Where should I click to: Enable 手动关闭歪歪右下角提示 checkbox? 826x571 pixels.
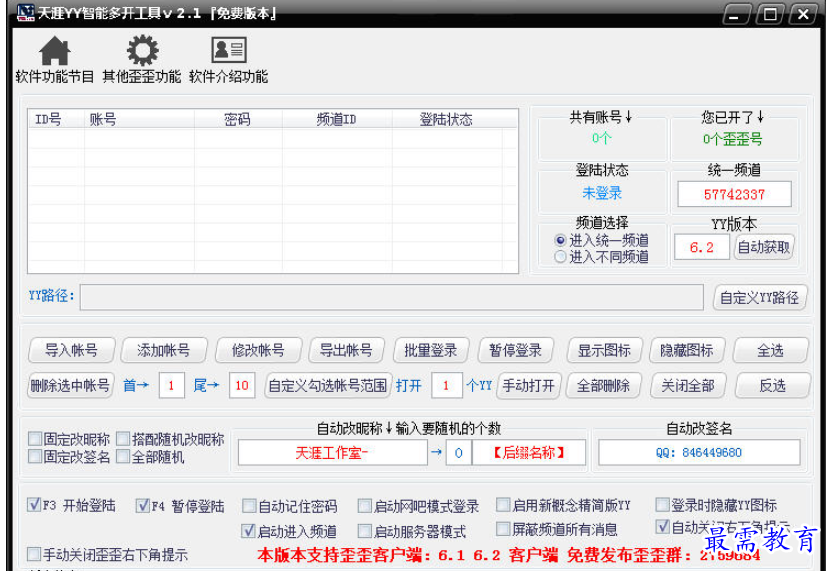click(34, 554)
